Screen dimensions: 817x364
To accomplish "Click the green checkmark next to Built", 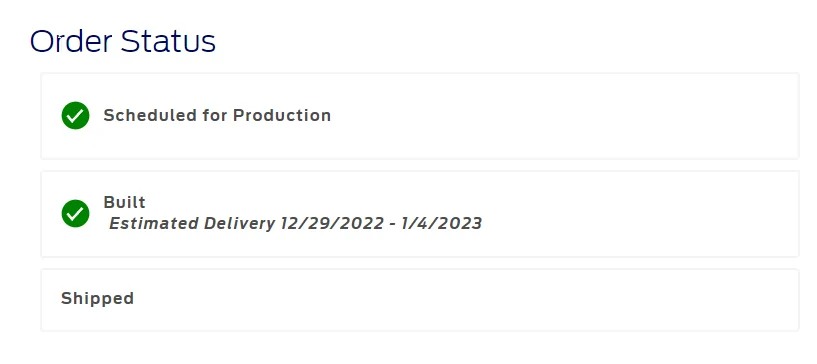I will point(76,214).
